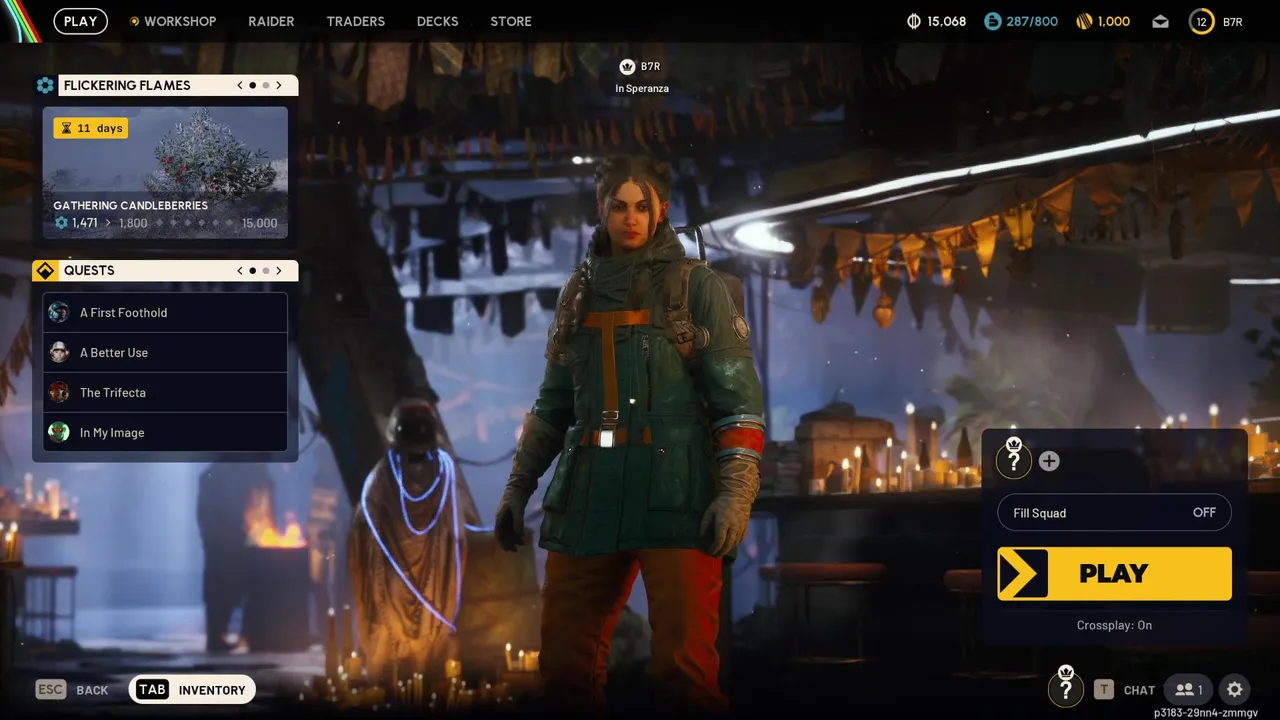The height and width of the screenshot is (720, 1280).
Task: Toggle Fill Squad setting
Action: tap(1114, 513)
